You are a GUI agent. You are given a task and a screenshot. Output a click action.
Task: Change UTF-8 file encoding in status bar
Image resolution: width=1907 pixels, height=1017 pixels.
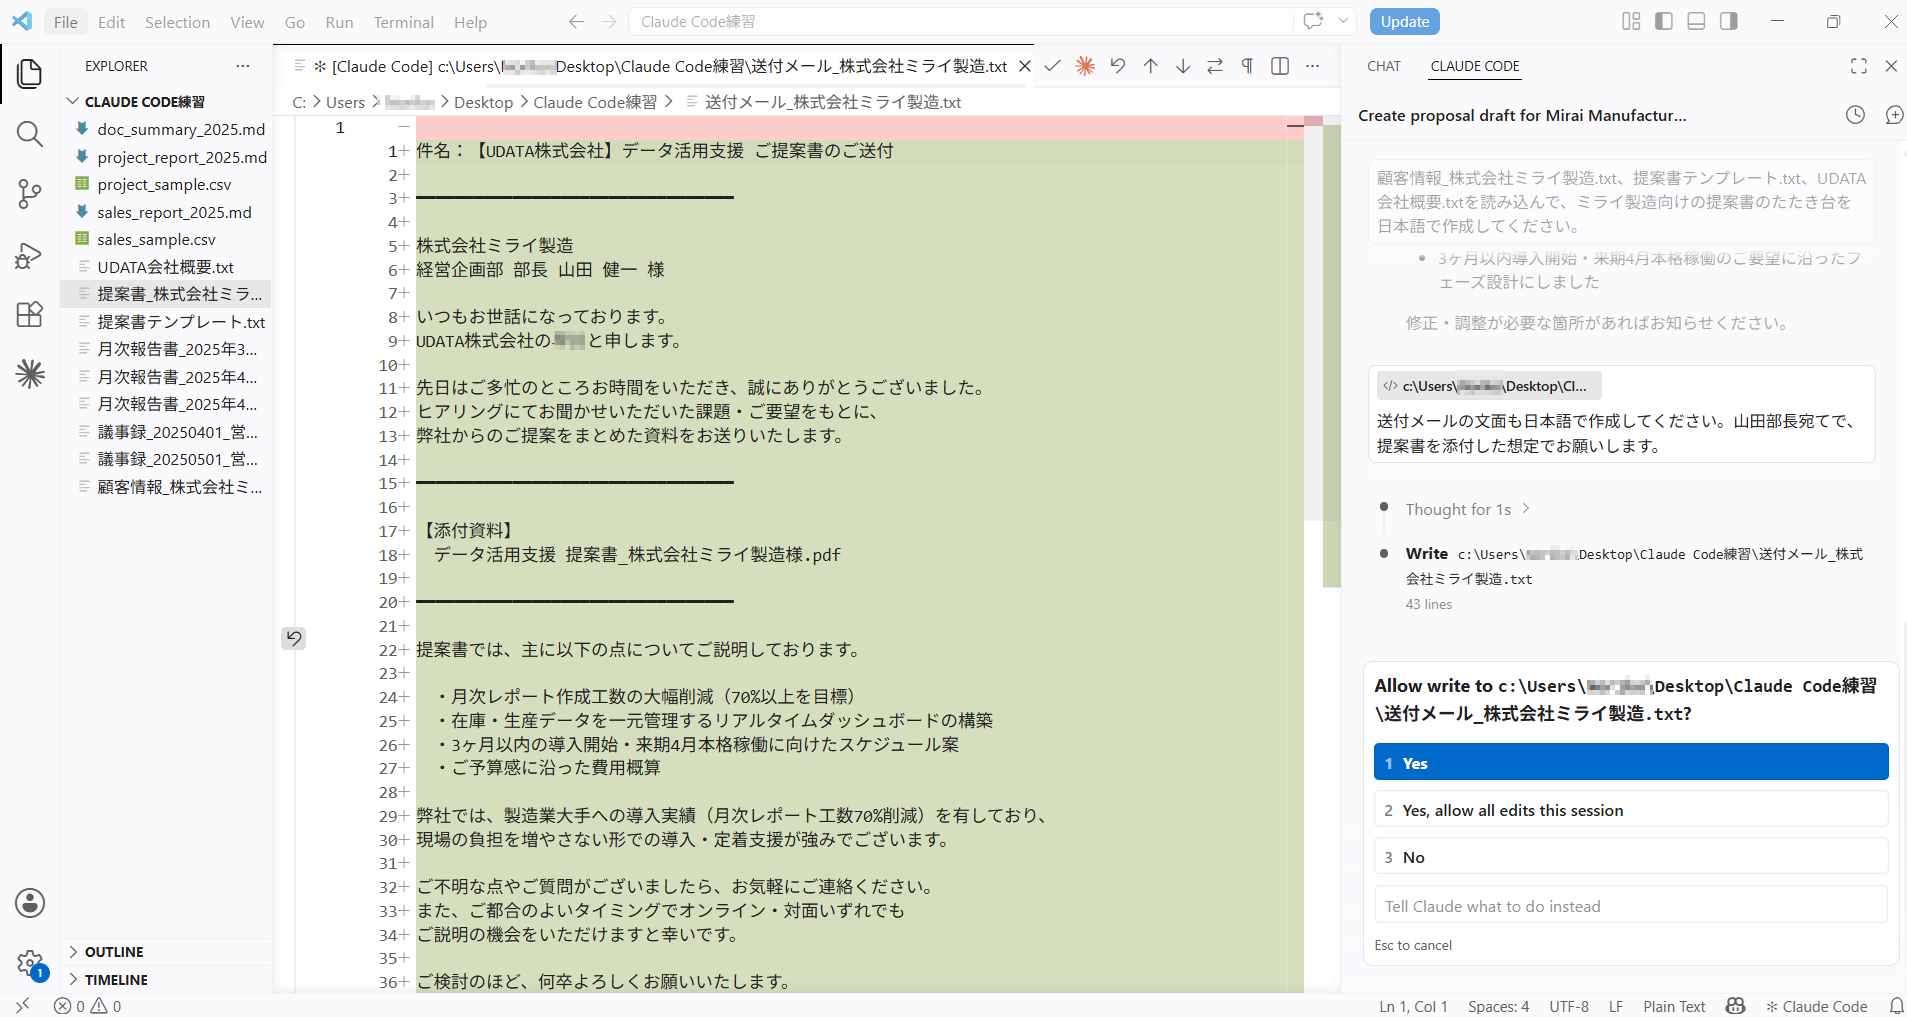(x=1569, y=1006)
